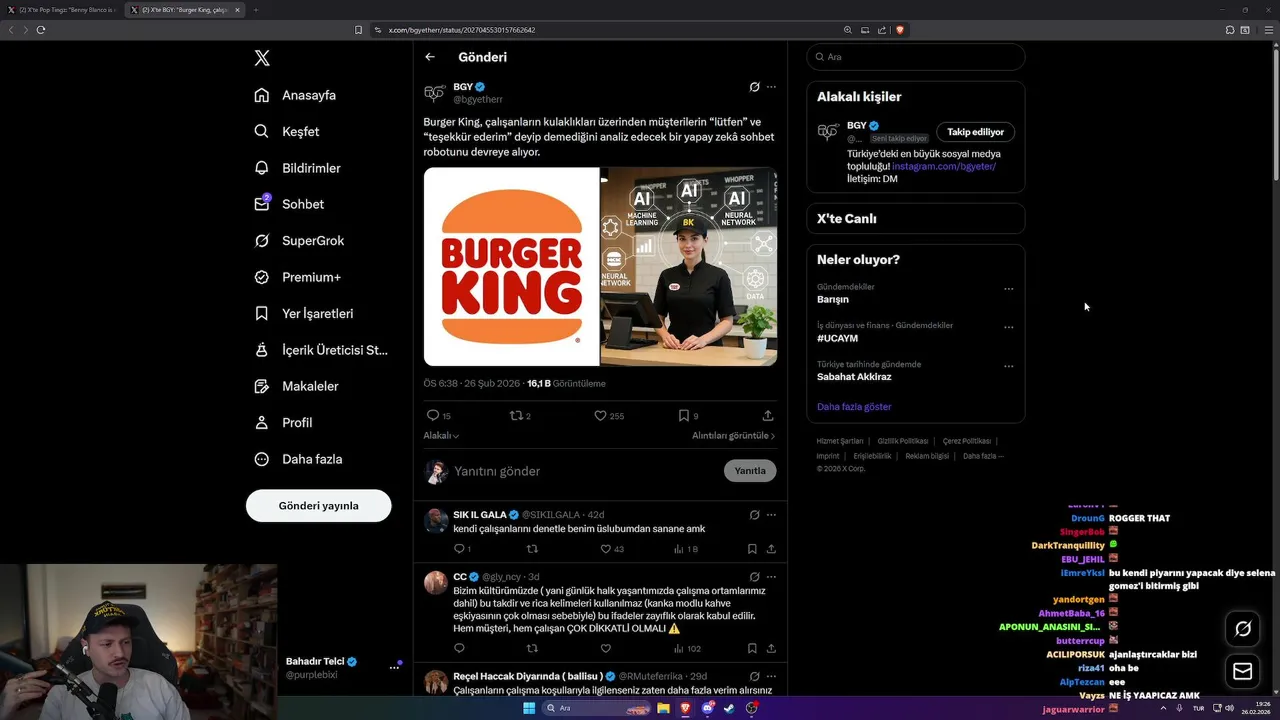Image resolution: width=1280 pixels, height=720 pixels.
Task: Click the Ara search box
Action: 915,57
